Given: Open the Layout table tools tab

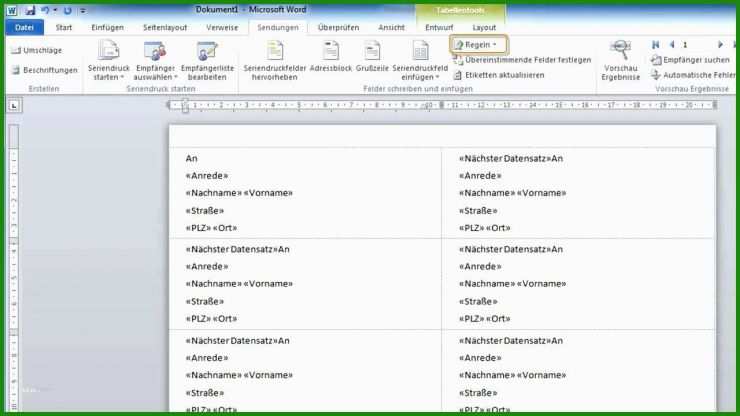Looking at the screenshot, I should (484, 27).
